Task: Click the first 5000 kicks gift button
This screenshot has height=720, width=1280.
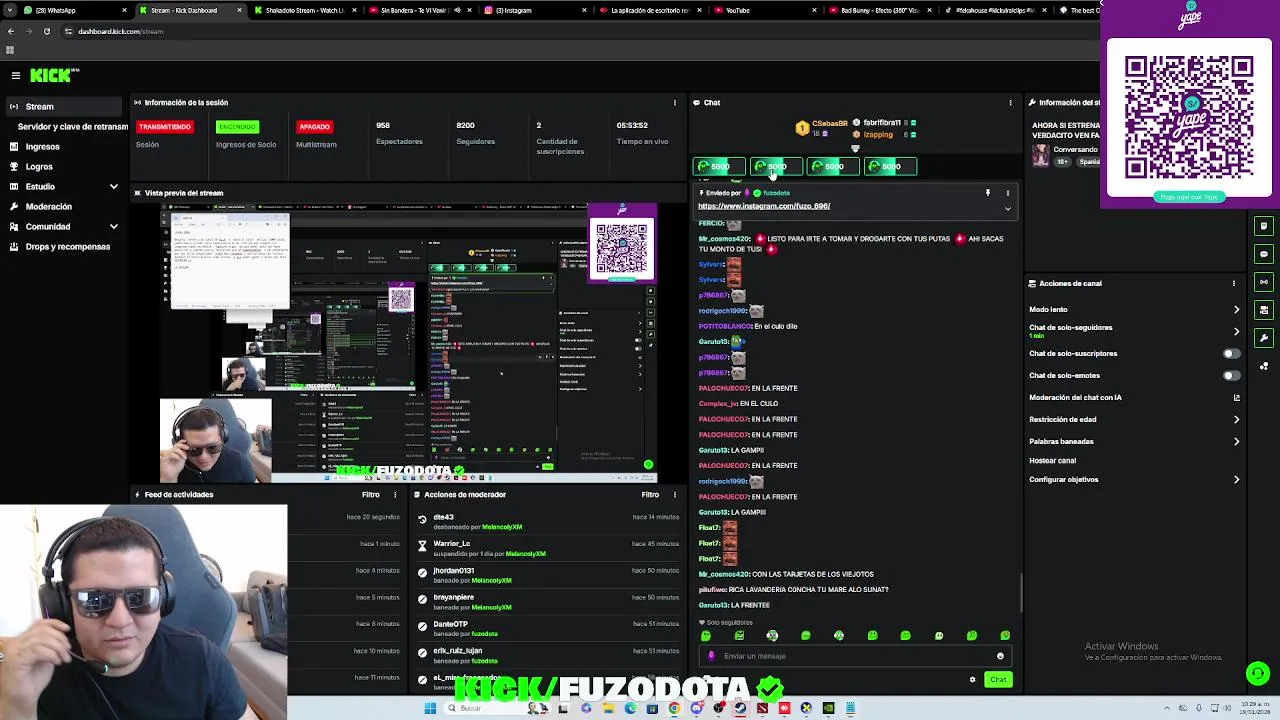Action: (719, 166)
